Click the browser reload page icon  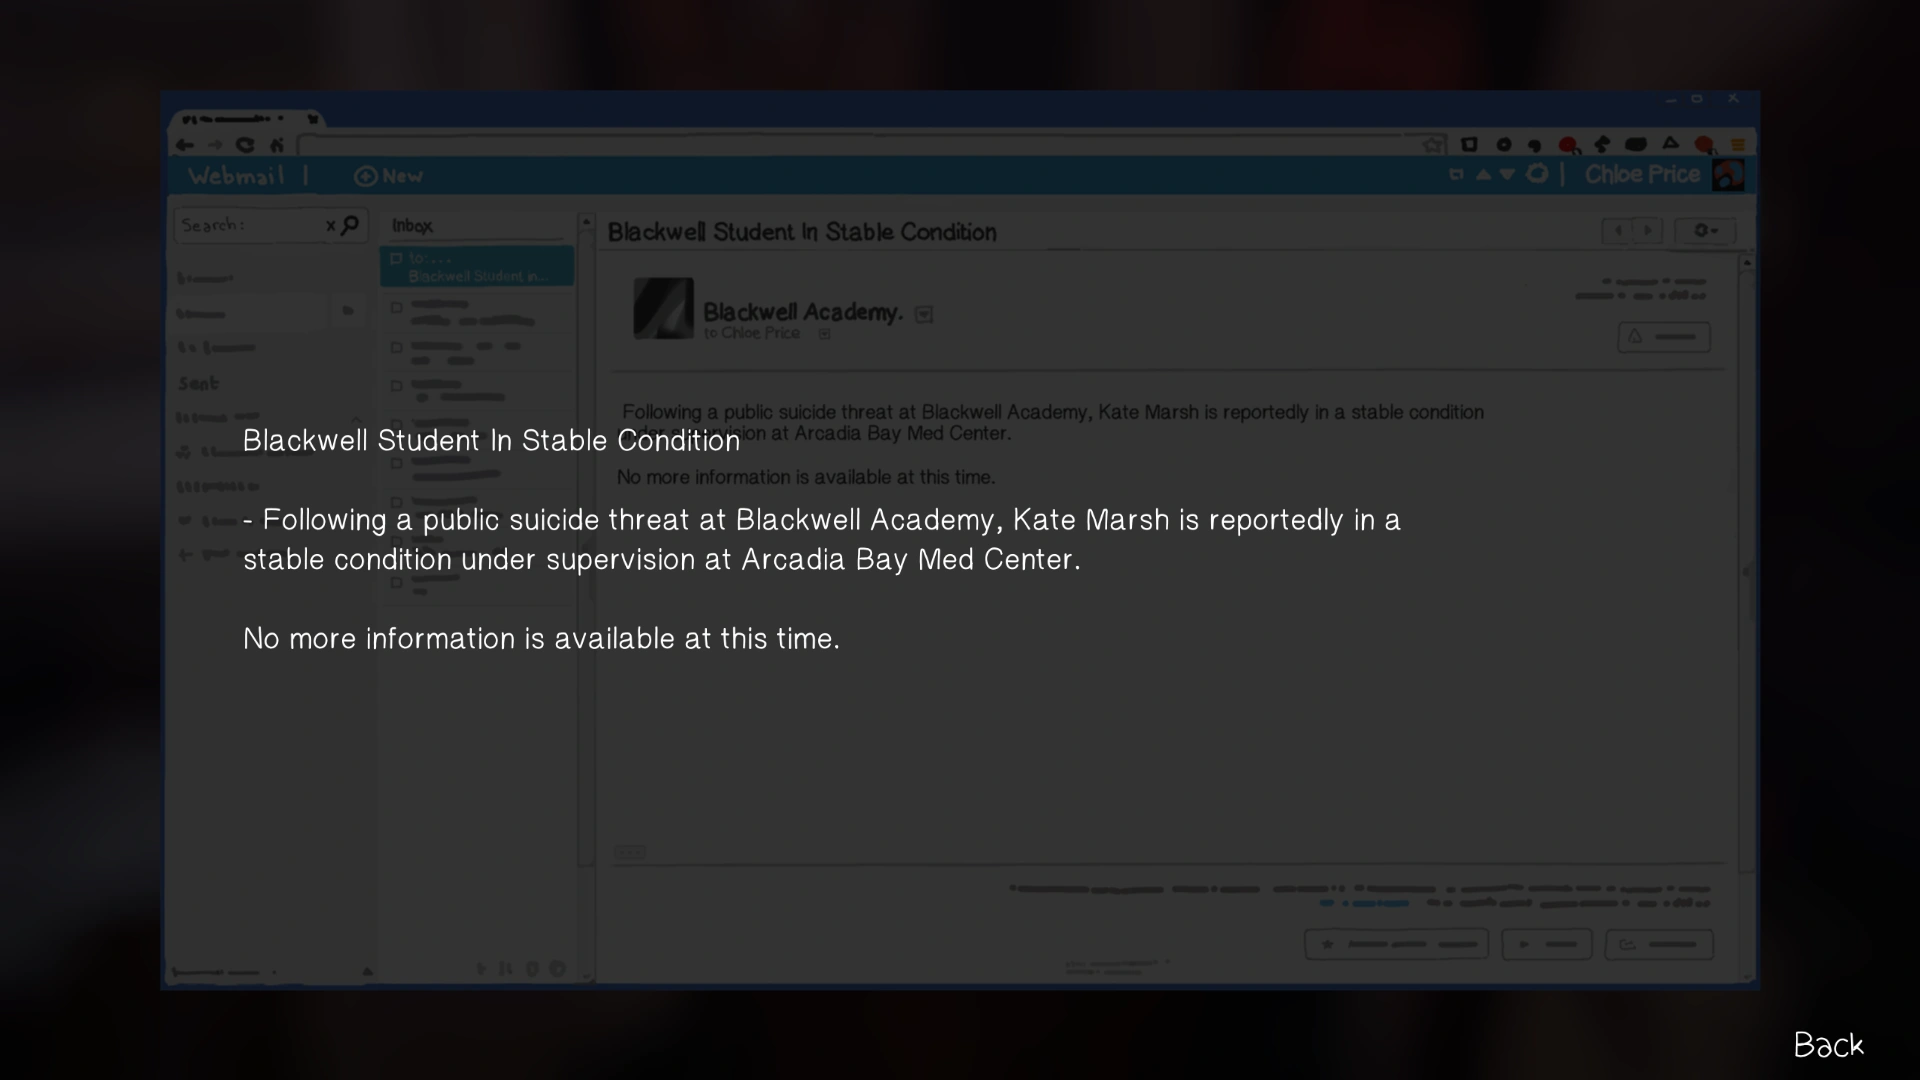(245, 146)
